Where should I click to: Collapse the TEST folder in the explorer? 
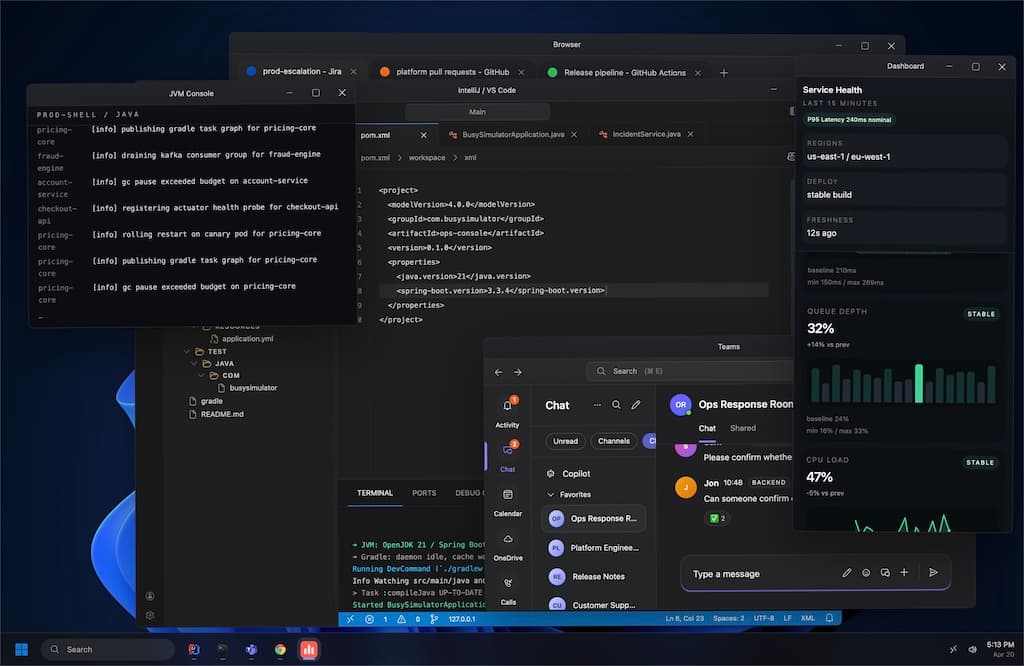click(x=185, y=351)
